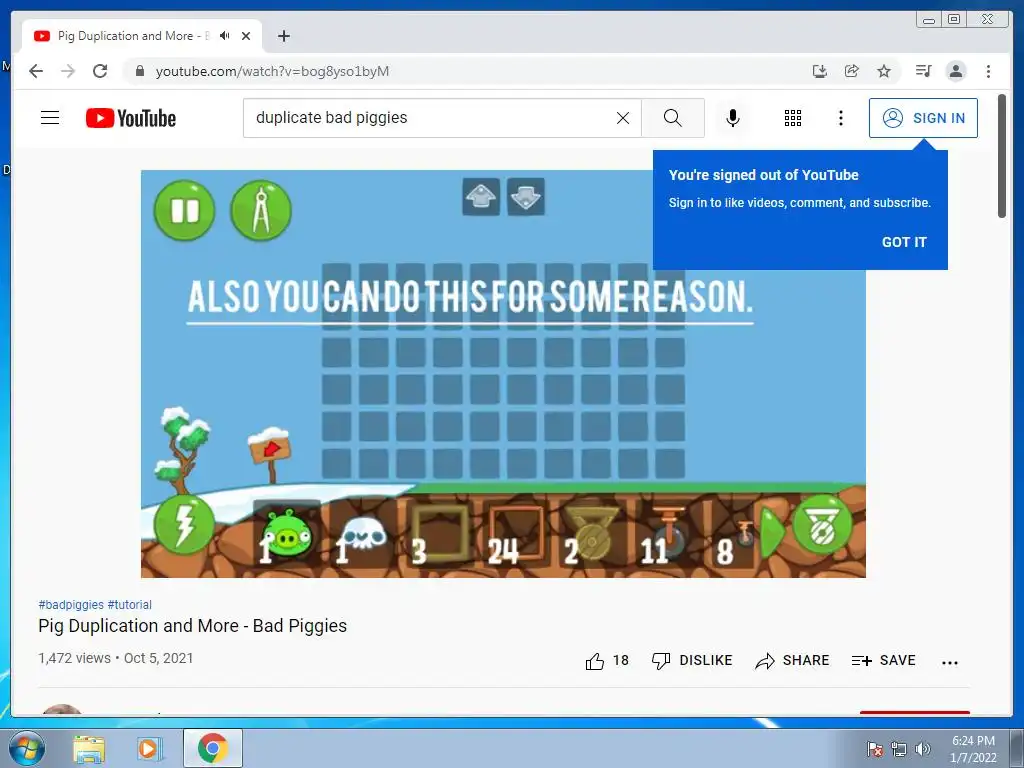Open Chrome media controls icon
This screenshot has height=768, width=1024.
(x=923, y=71)
